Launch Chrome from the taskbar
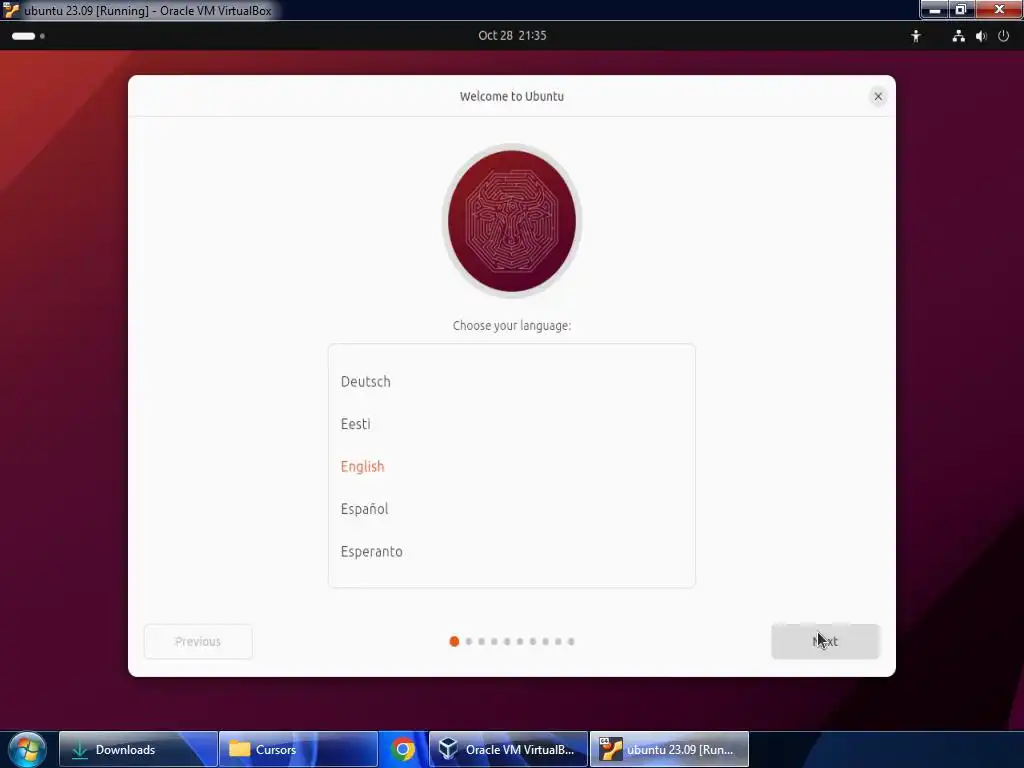This screenshot has height=768, width=1024. coord(403,750)
